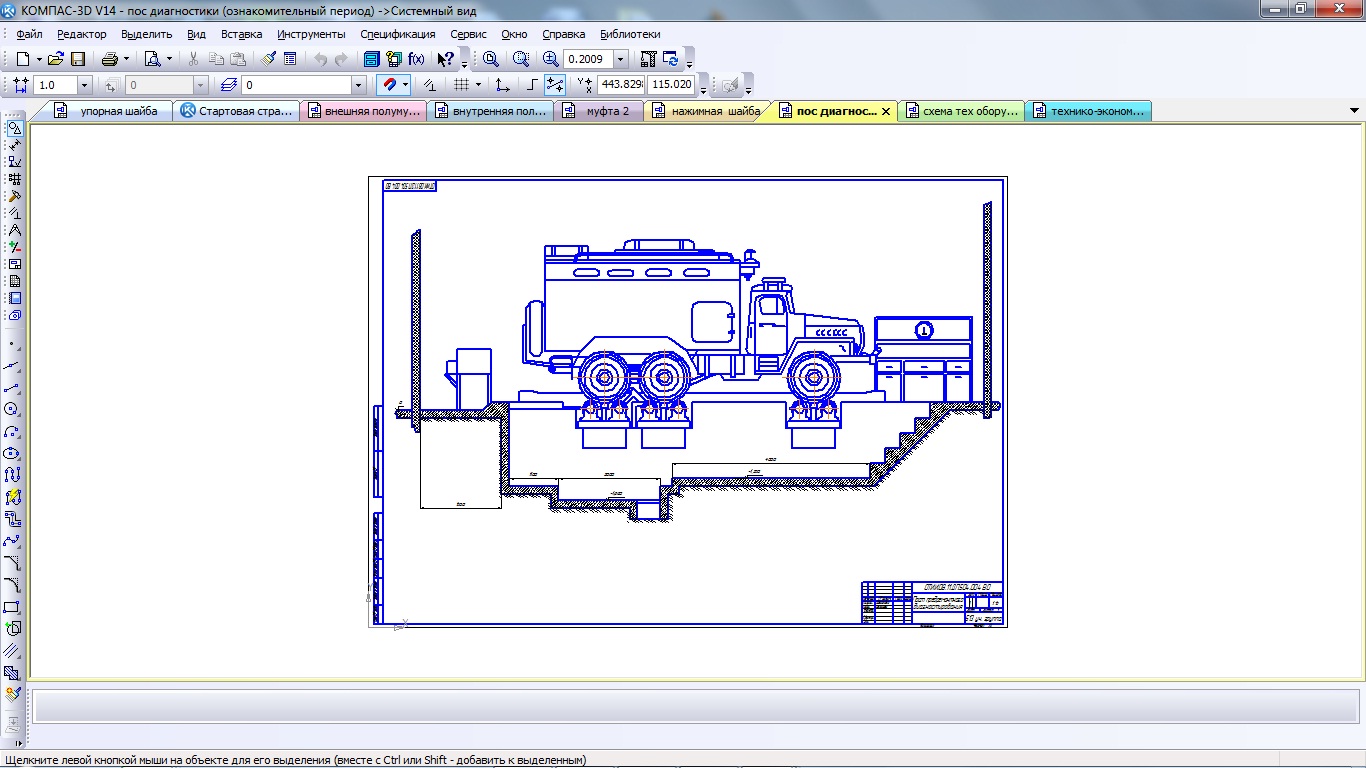Open the Файл menu
The image size is (1366, 768).
click(x=29, y=34)
